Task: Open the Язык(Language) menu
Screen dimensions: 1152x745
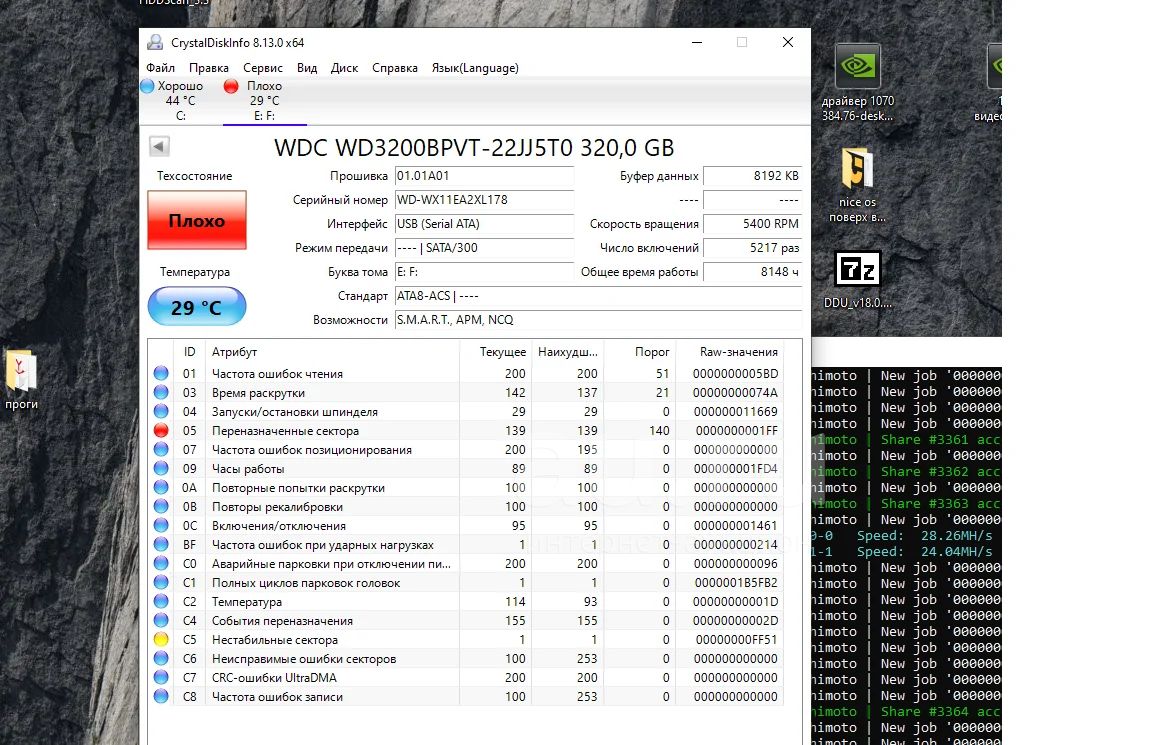Action: [475, 68]
